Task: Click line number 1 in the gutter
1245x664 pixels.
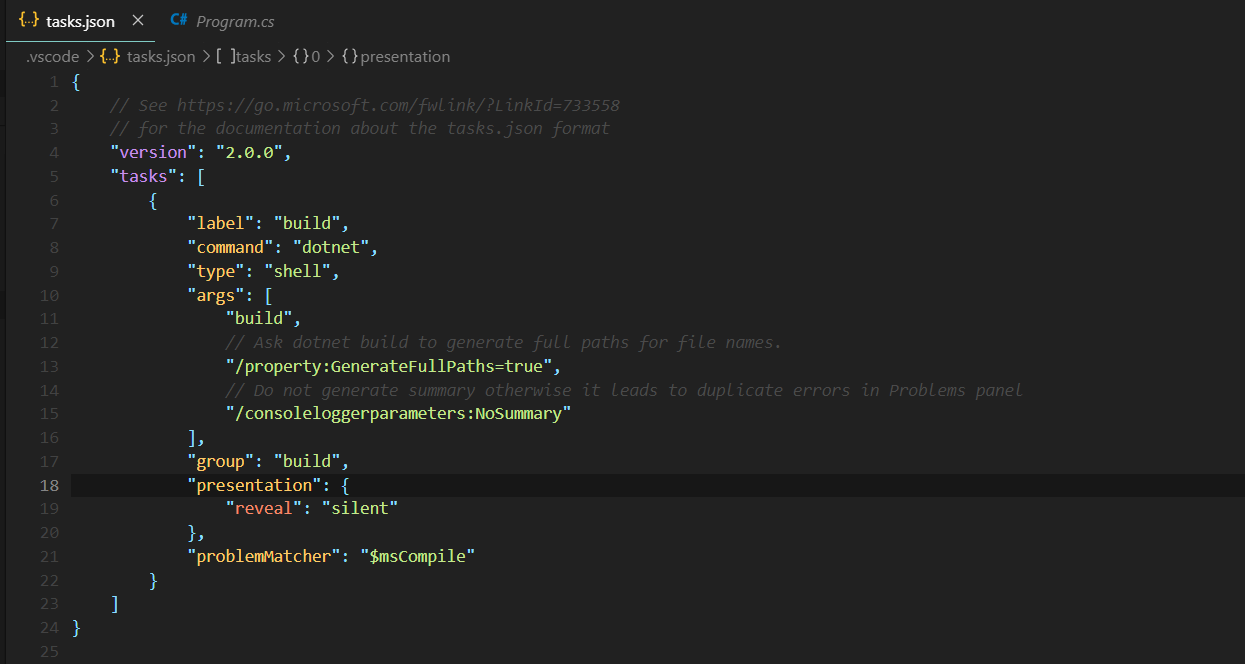Action: pyautogui.click(x=54, y=81)
